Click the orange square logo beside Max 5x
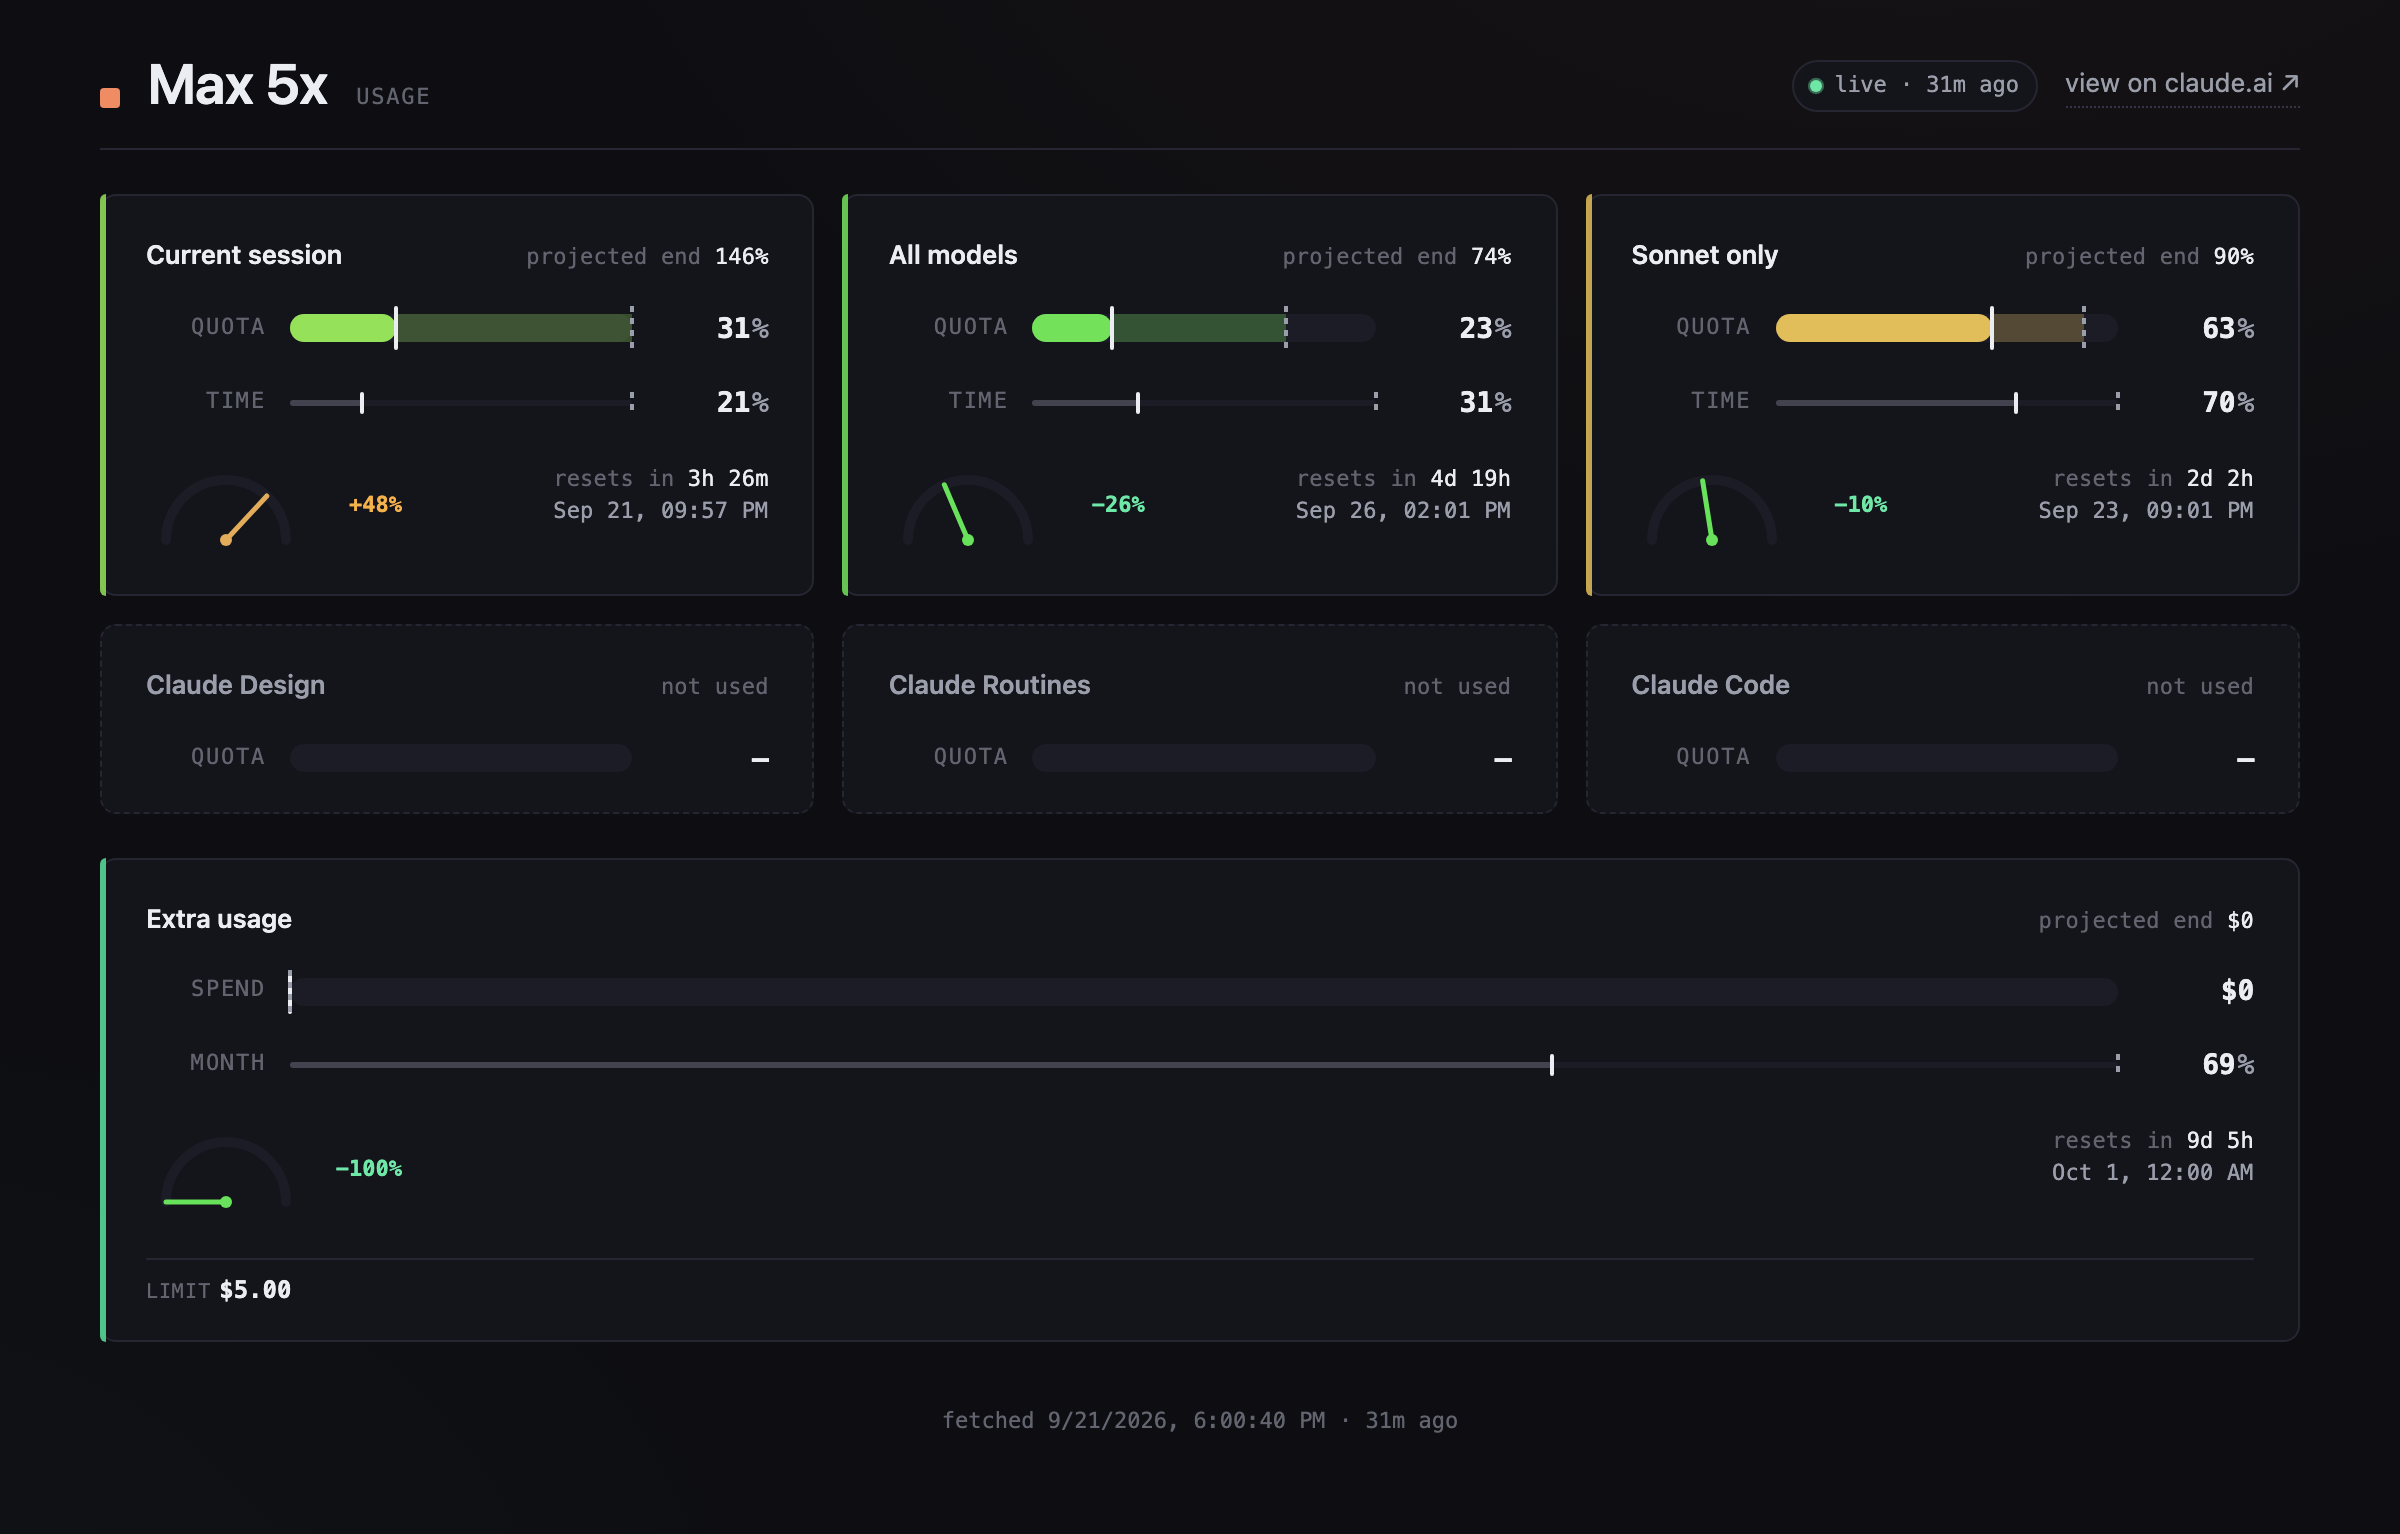Image resolution: width=2400 pixels, height=1534 pixels. 110,97
